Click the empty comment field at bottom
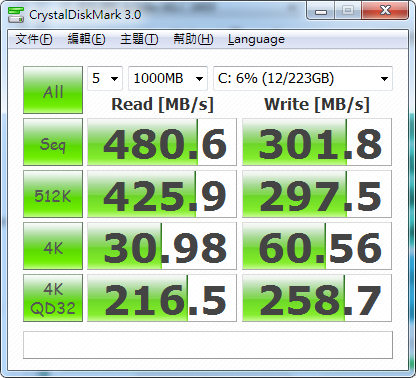Image resolution: width=416 pixels, height=378 pixels. coord(208,345)
